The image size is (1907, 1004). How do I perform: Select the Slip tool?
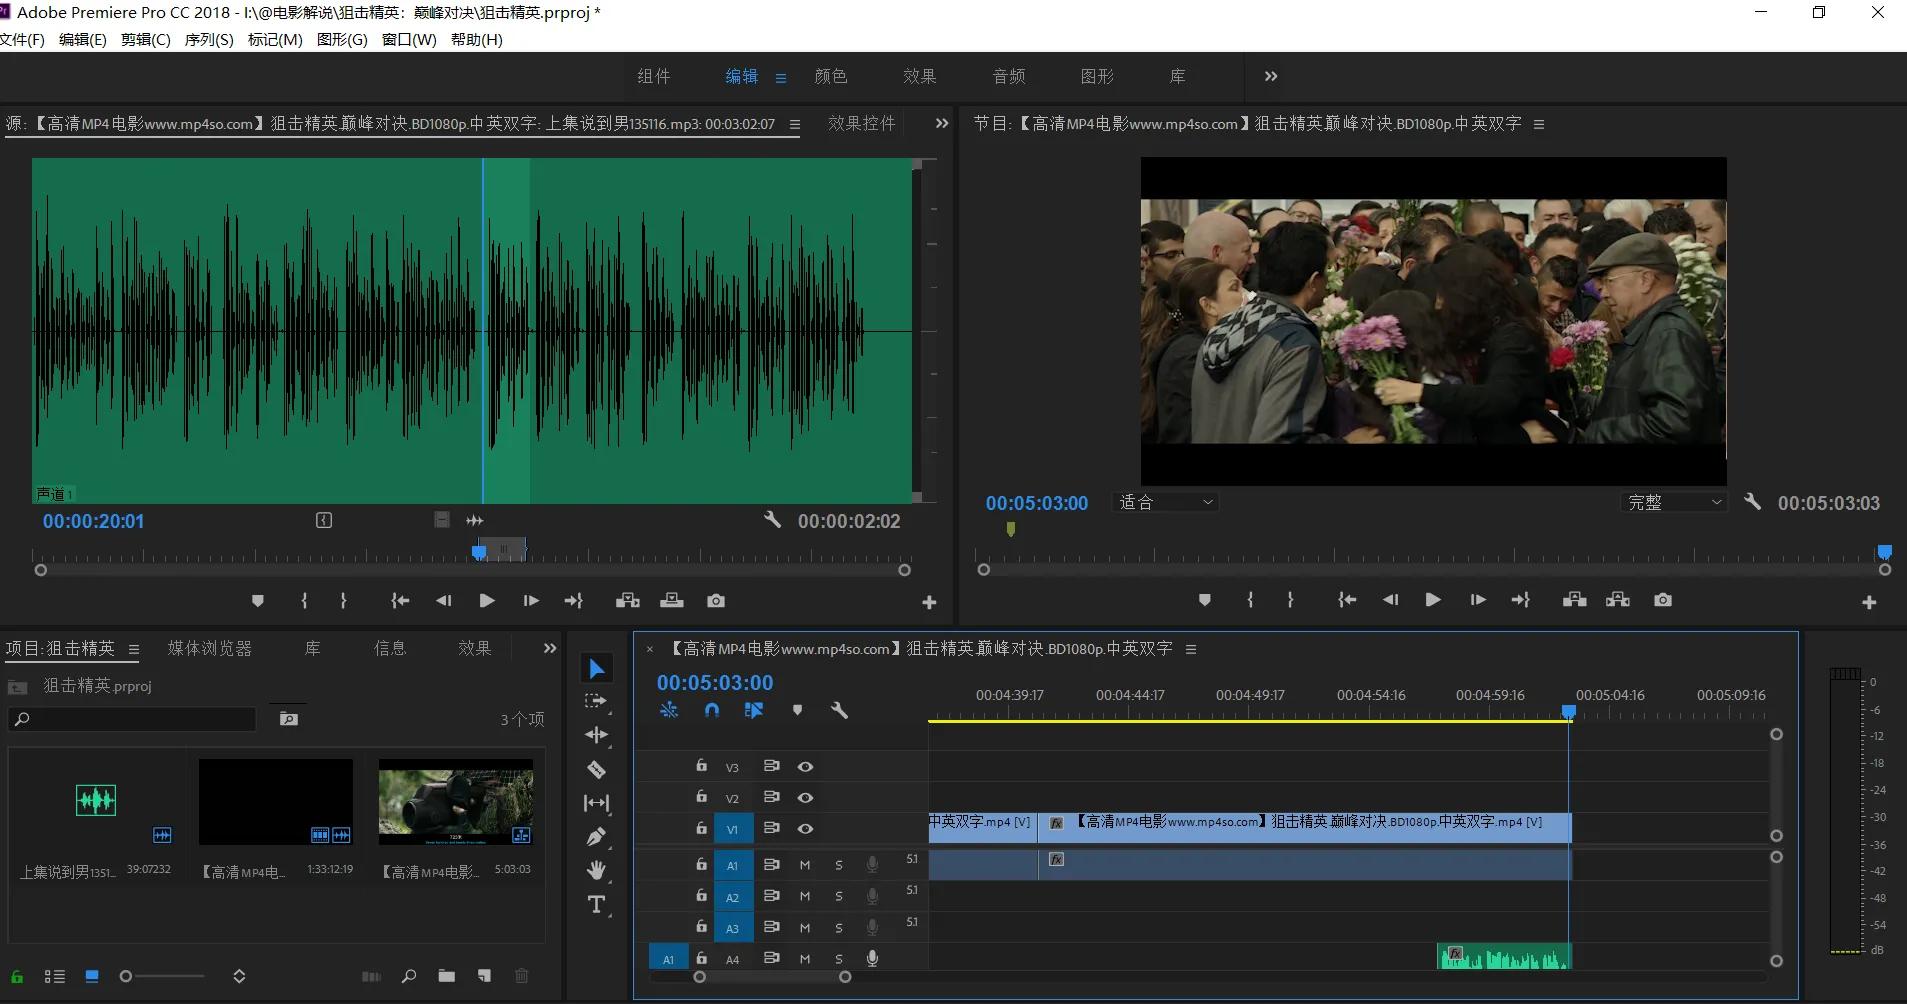tap(597, 803)
